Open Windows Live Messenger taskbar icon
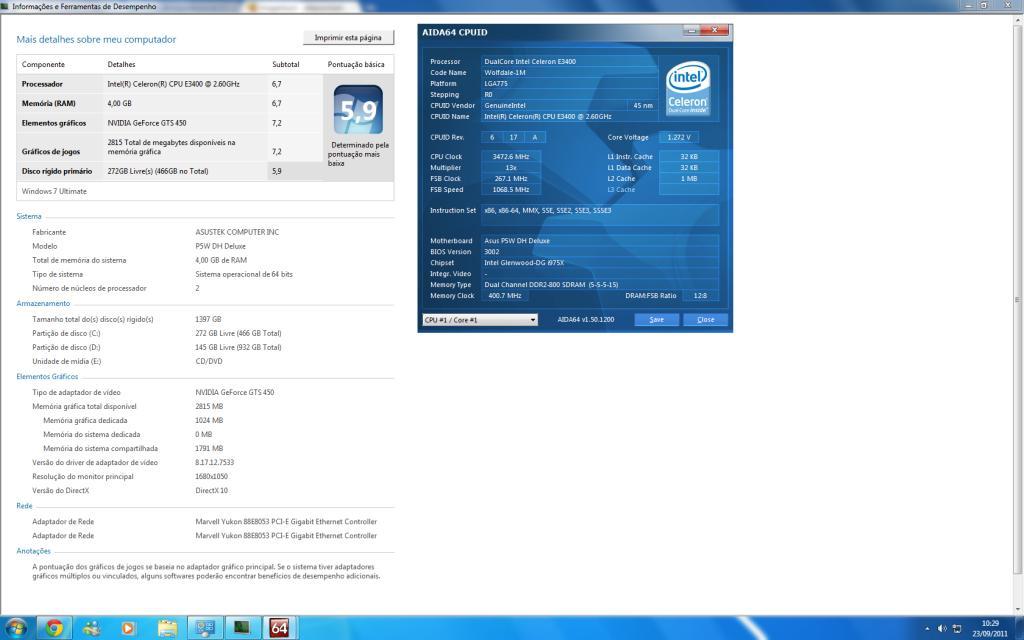Screen dimensions: 1024x640 [x=91, y=628]
